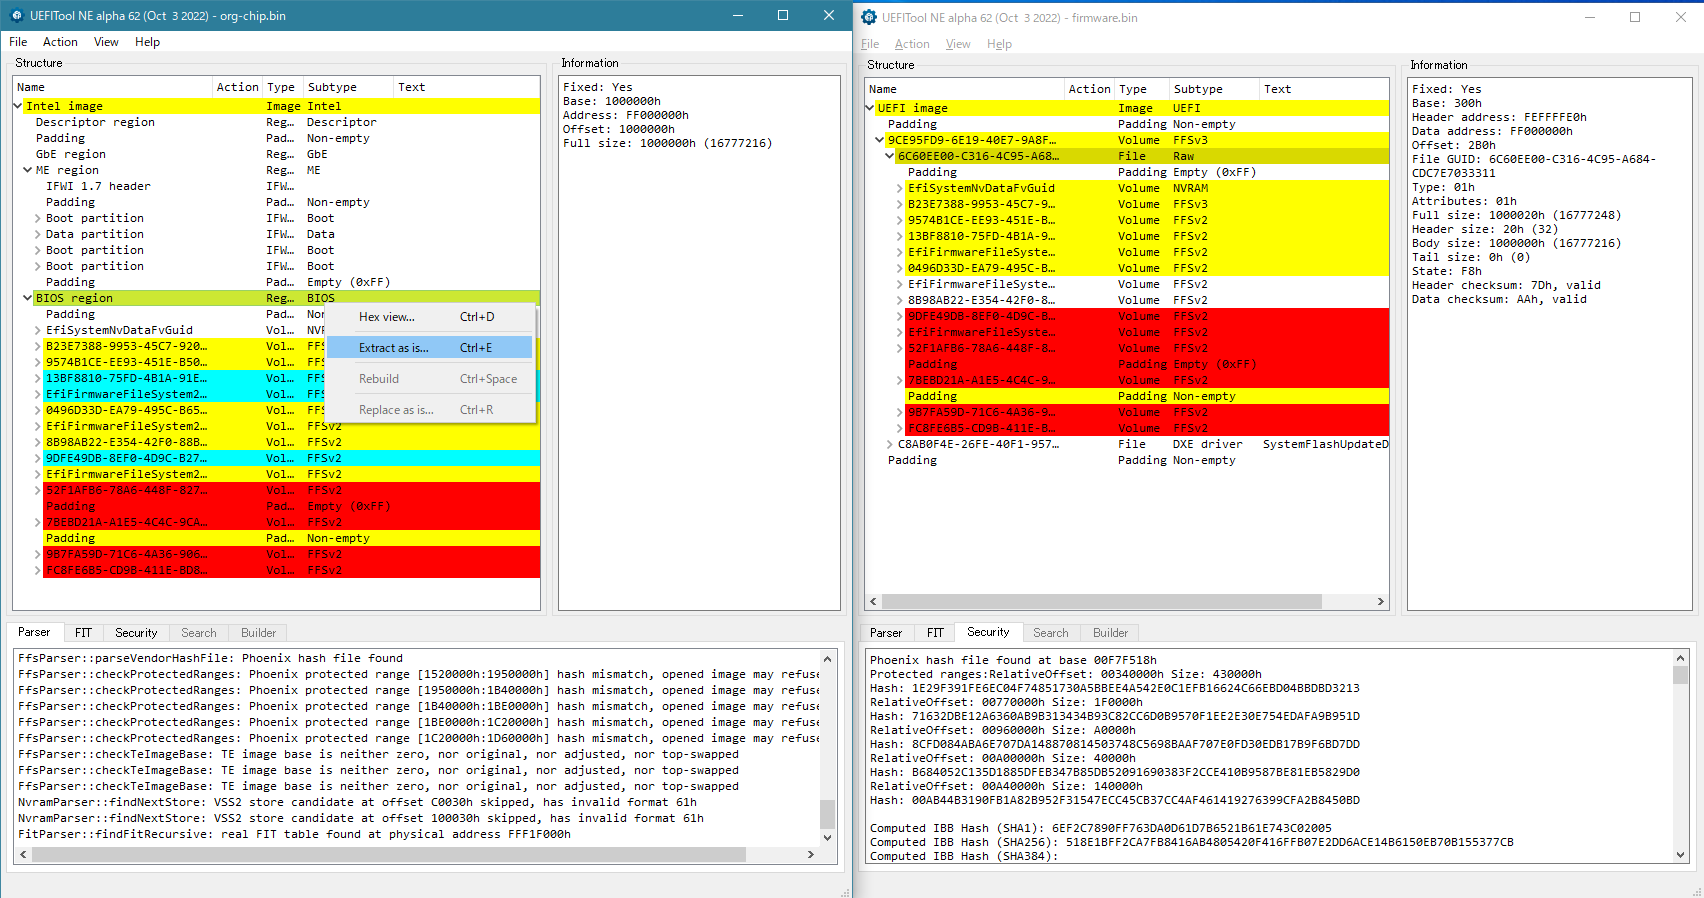Switch to Security tab in org-chip.bin window
The height and width of the screenshot is (898, 1704).
tap(136, 633)
